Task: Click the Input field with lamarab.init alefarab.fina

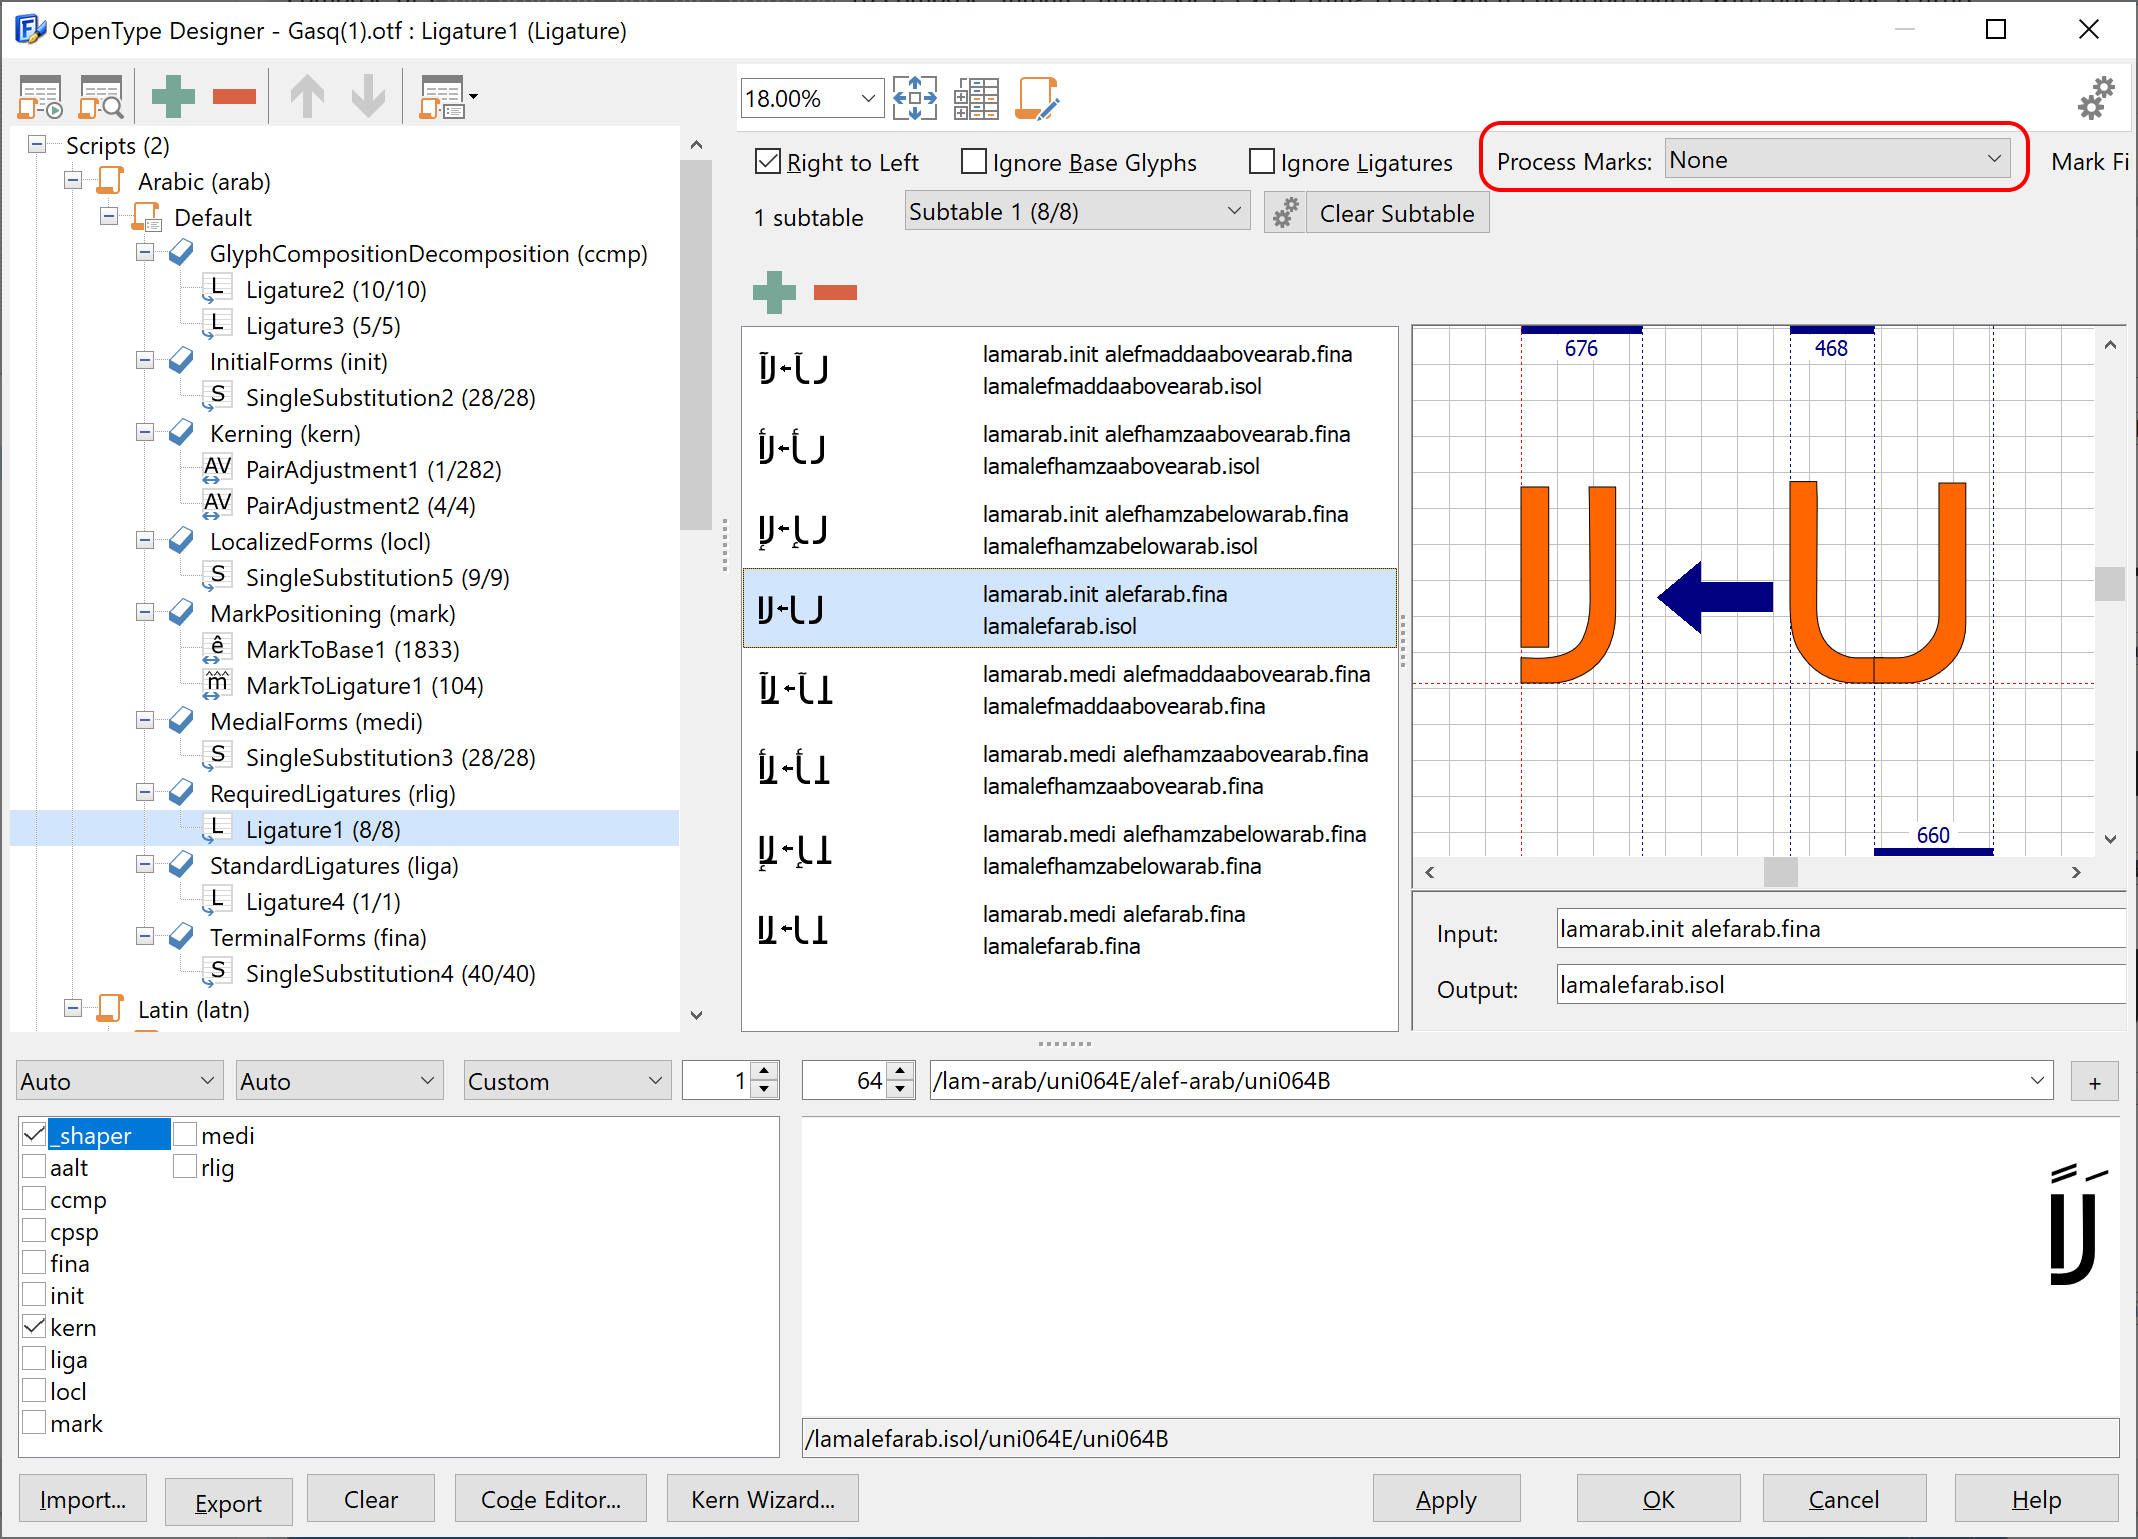Action: pyautogui.click(x=1840, y=929)
